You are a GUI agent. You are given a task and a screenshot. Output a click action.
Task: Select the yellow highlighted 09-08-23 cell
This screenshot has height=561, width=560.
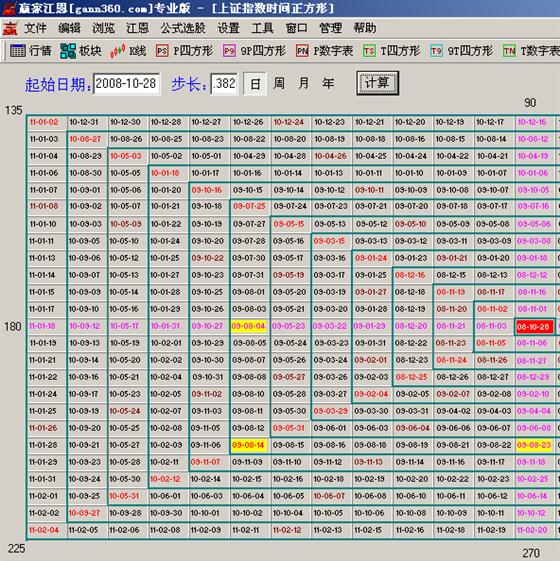coord(534,445)
